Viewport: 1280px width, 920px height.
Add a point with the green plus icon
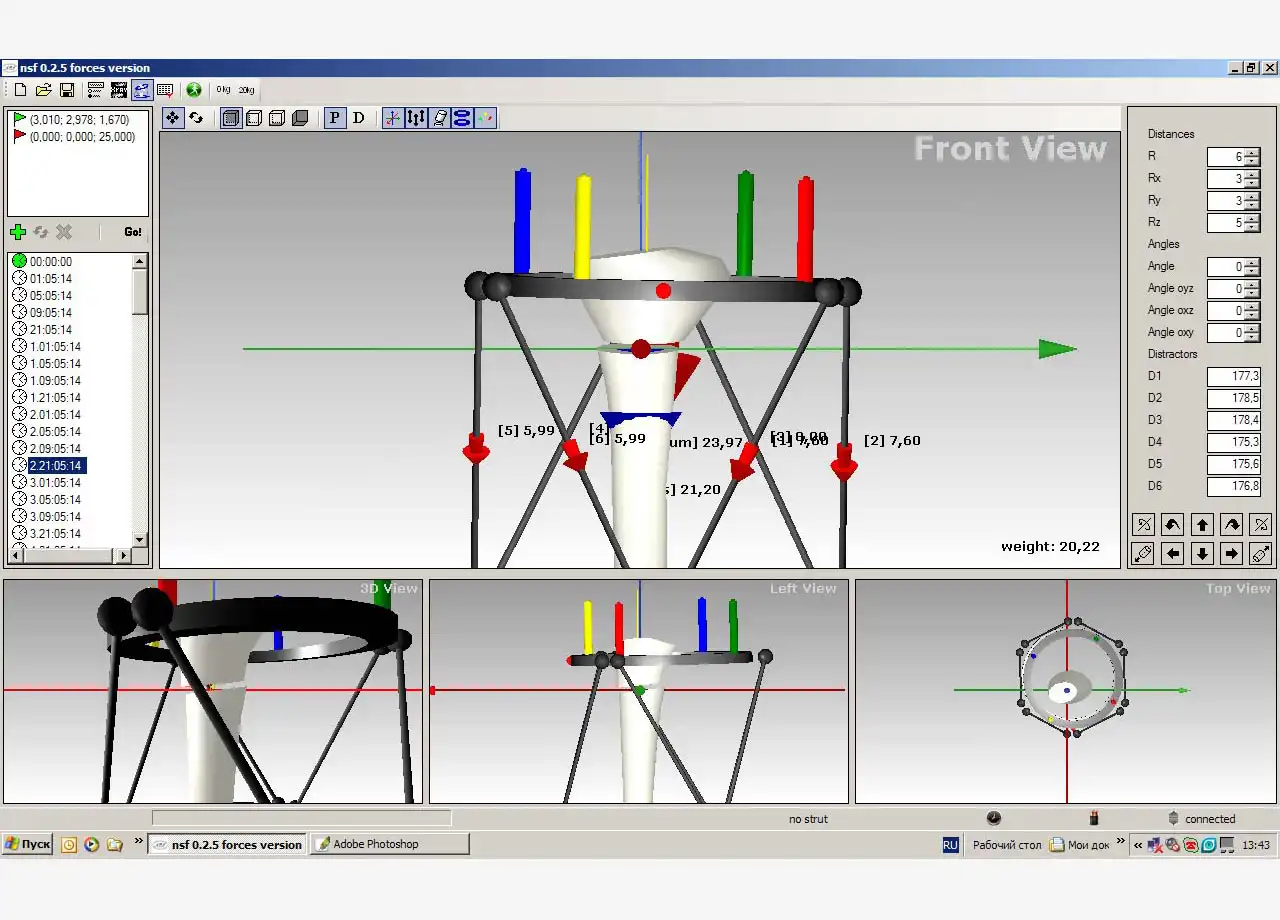18,232
